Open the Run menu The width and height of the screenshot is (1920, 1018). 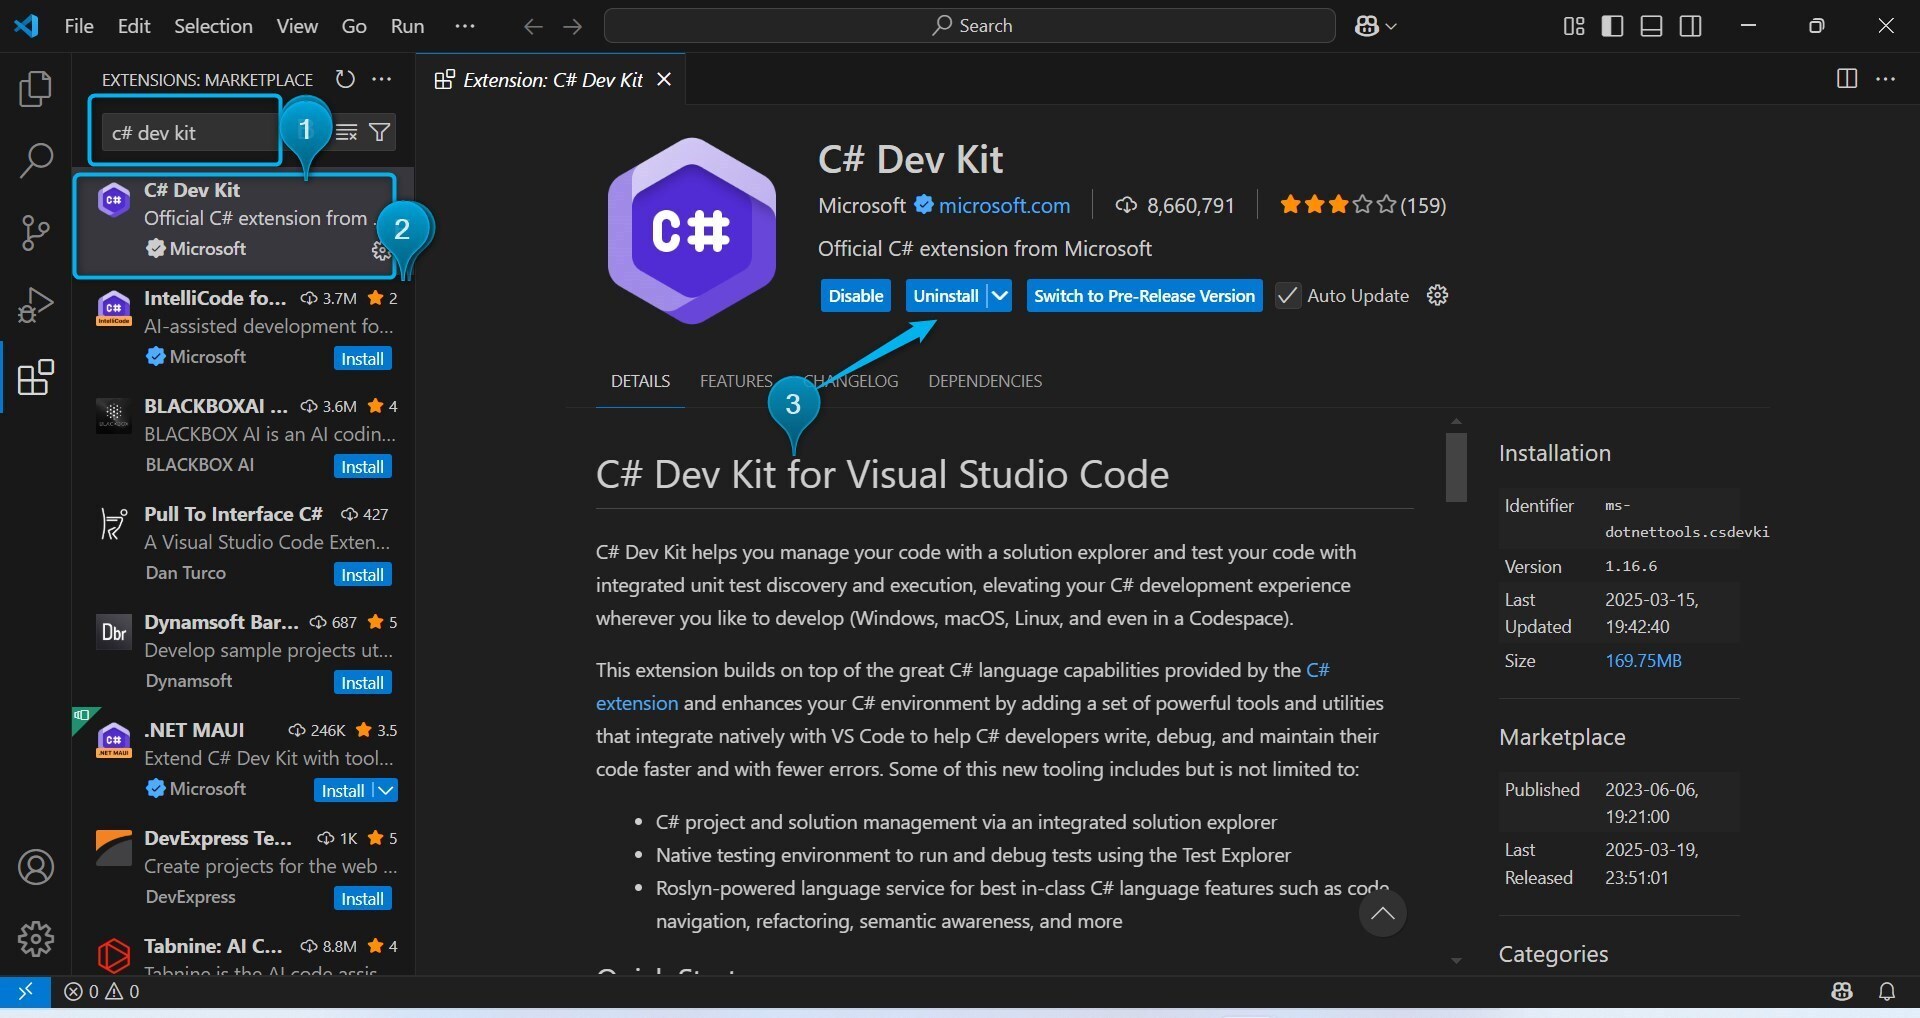tap(407, 26)
